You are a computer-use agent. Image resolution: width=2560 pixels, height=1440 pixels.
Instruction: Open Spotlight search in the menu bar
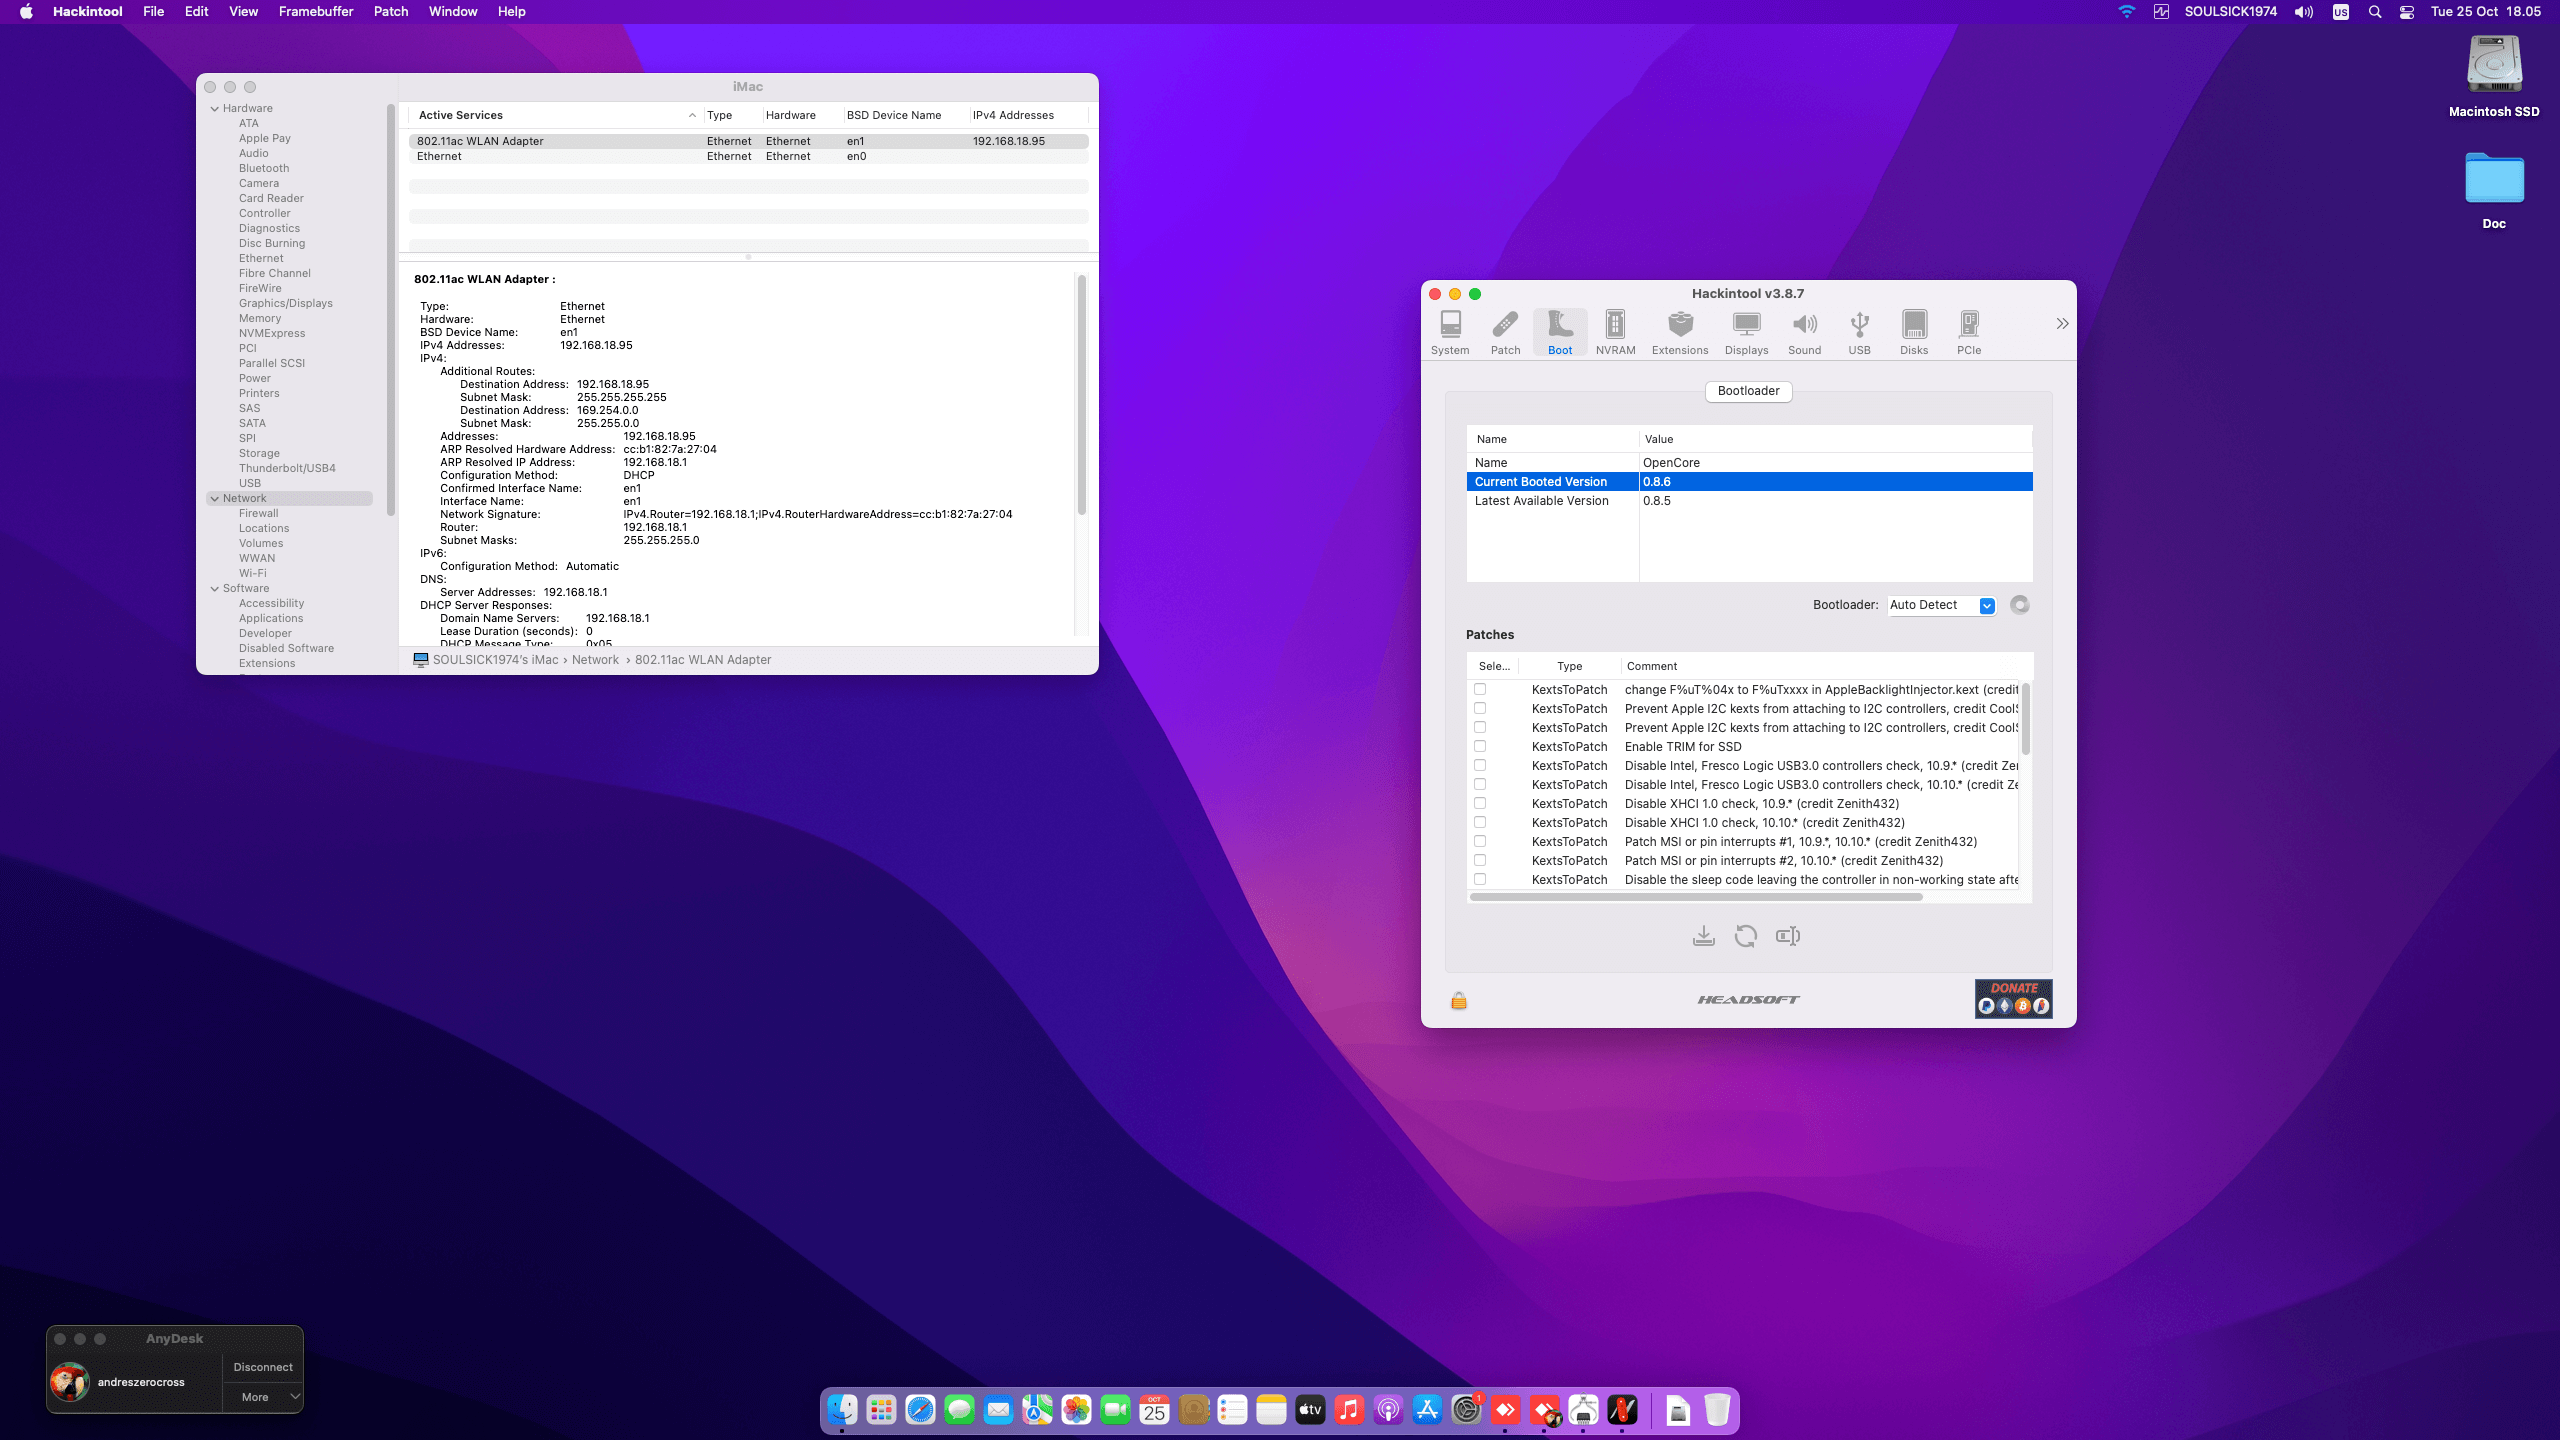2375,12
